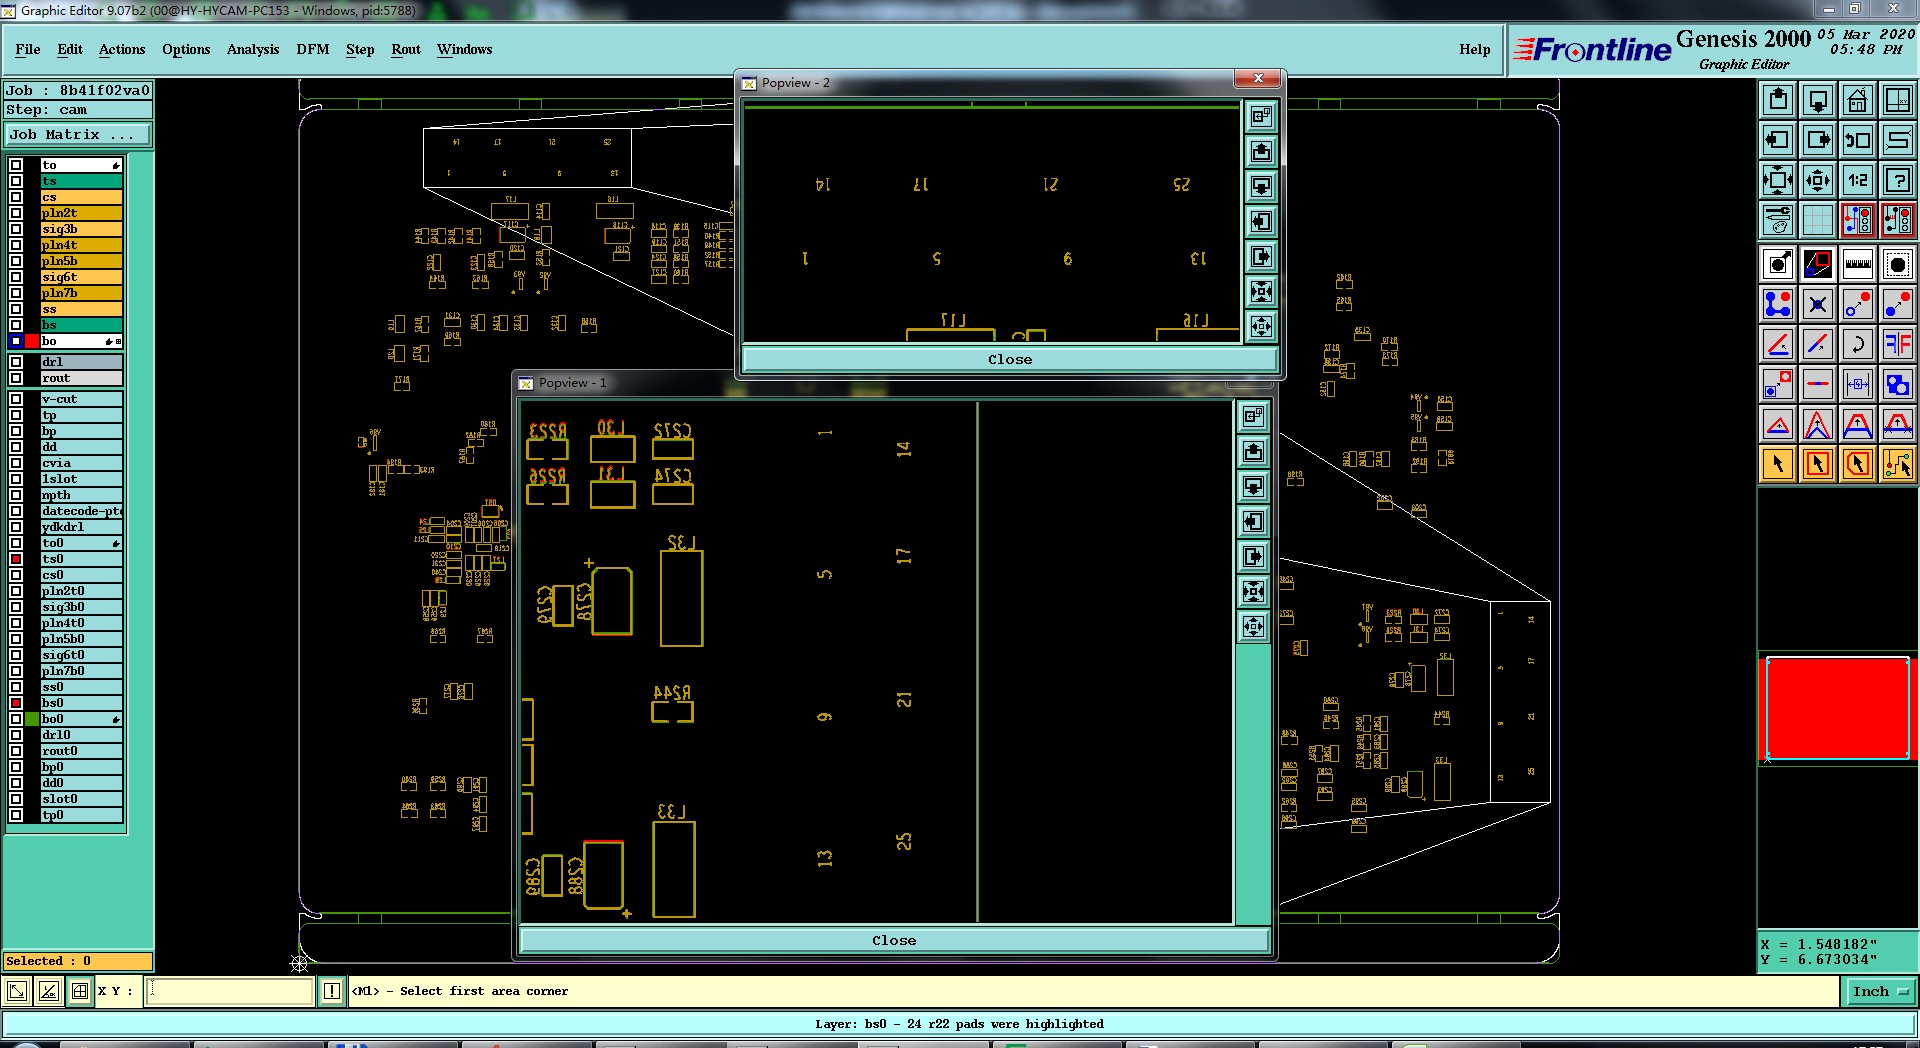The width and height of the screenshot is (1920, 1048).
Task: Toggle the checkbox for layer v-cut
Action: (16, 399)
